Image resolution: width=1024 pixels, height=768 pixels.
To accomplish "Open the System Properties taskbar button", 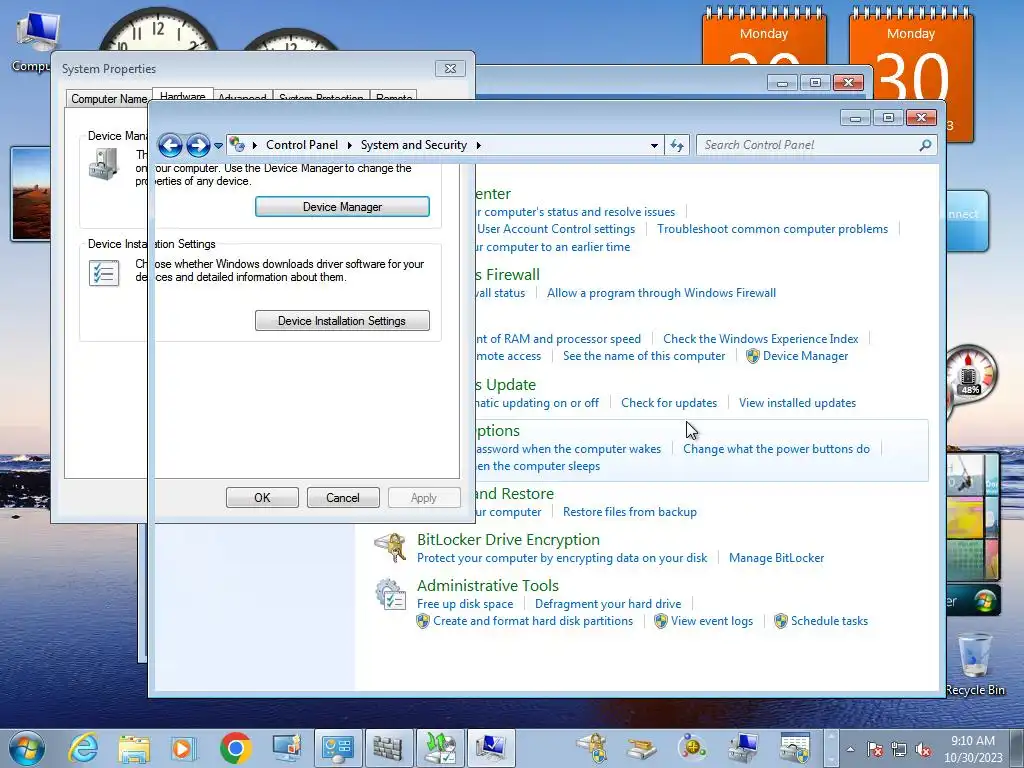I will point(491,748).
